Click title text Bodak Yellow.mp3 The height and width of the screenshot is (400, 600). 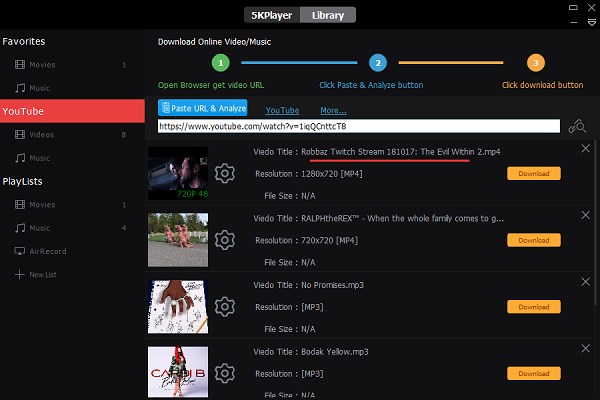click(335, 352)
